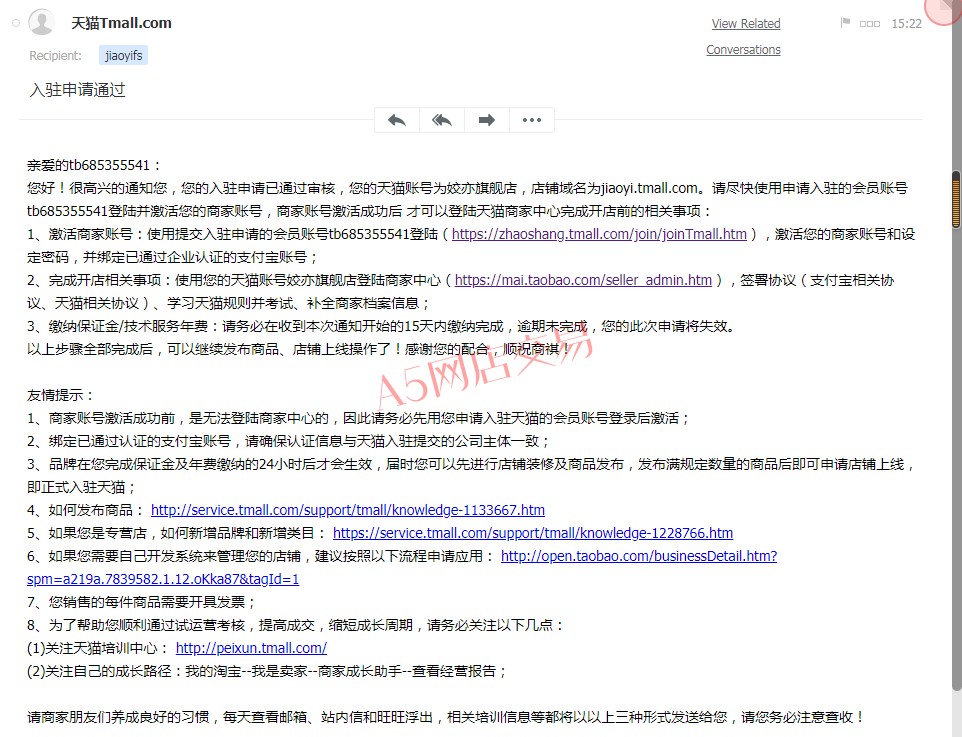Open the Conversations link
This screenshot has height=737, width=962.
click(x=744, y=50)
